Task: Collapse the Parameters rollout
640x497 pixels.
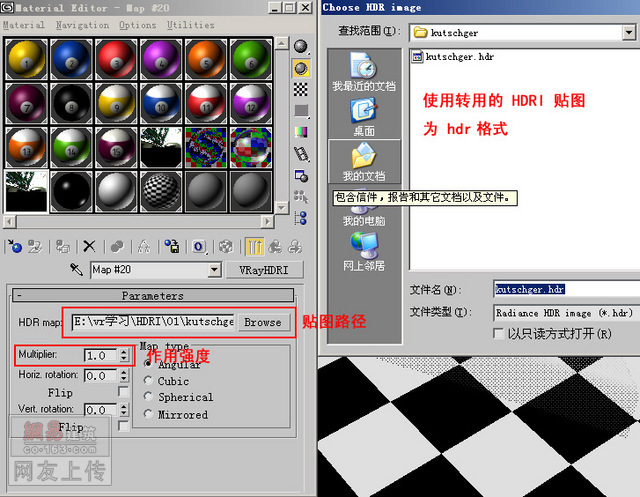Action: tap(153, 295)
